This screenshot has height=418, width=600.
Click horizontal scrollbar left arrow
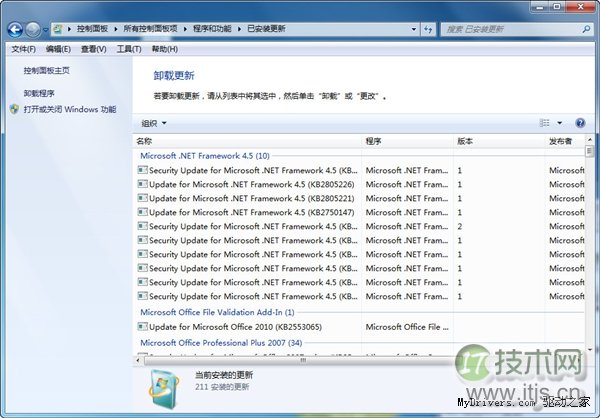(138, 361)
